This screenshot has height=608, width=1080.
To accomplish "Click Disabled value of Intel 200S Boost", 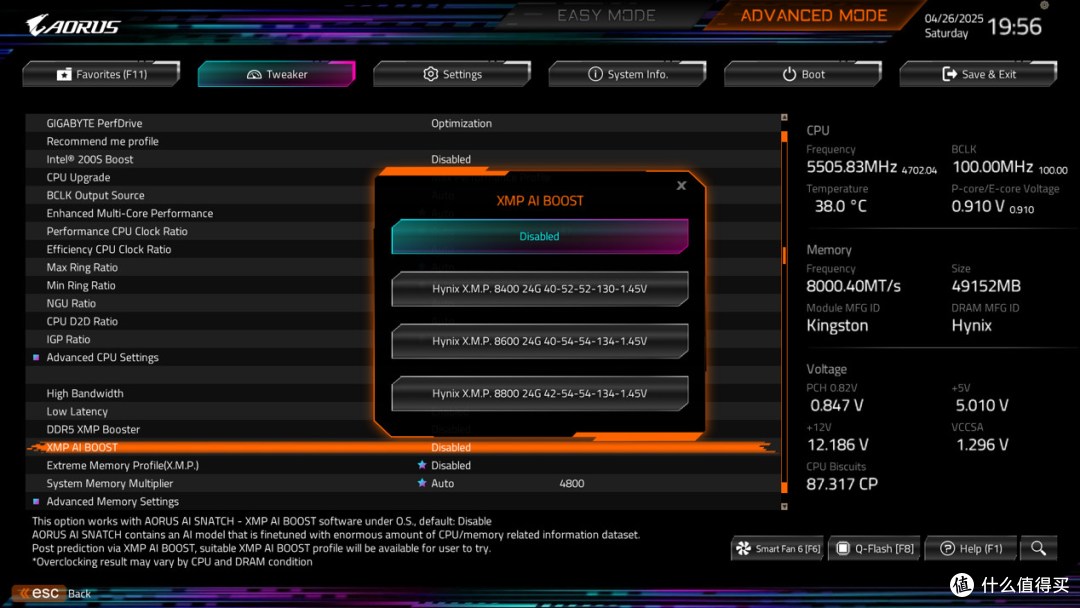I will [451, 158].
